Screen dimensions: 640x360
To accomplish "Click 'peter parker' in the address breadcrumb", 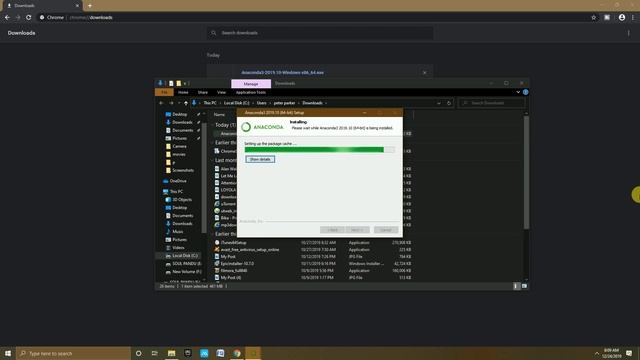I will pyautogui.click(x=284, y=103).
